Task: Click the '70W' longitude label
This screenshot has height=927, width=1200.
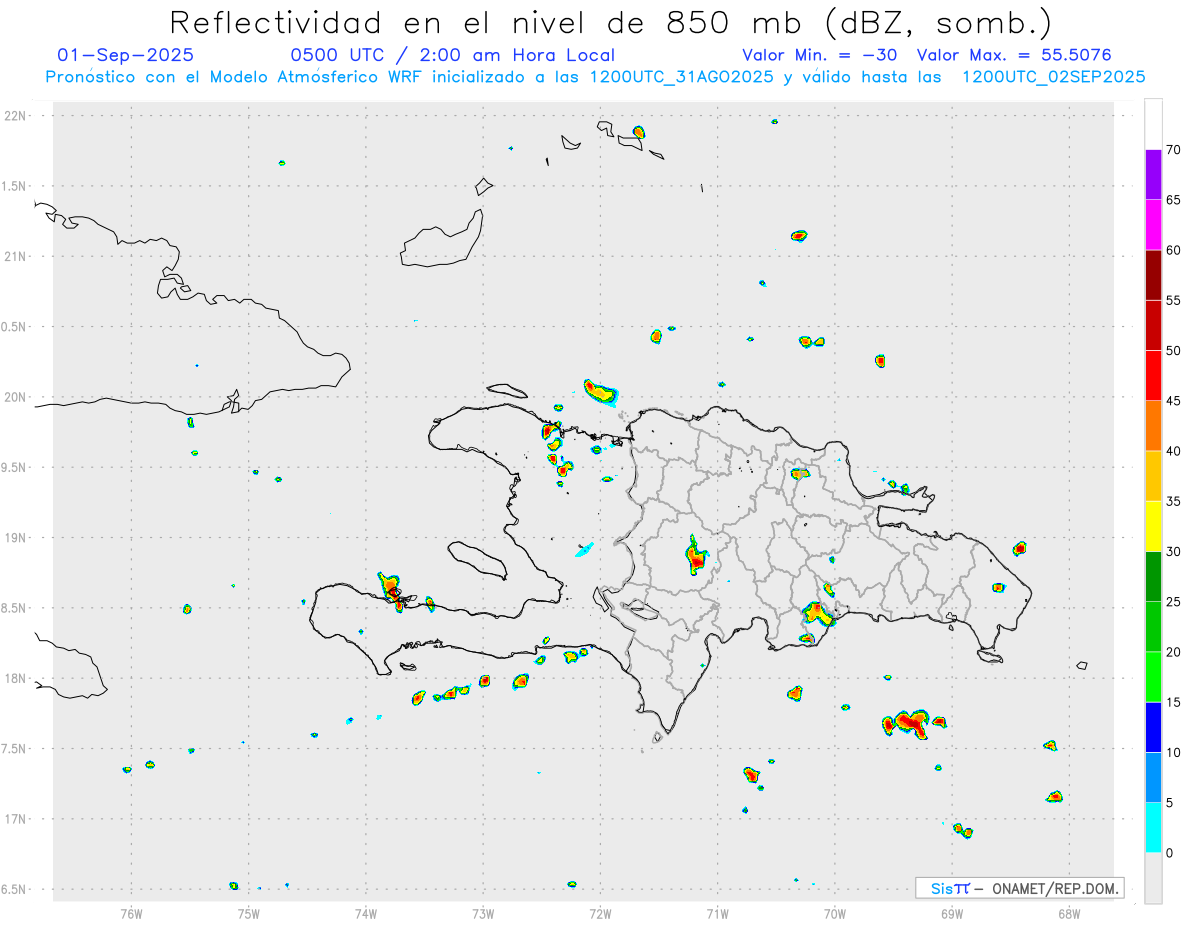Action: click(835, 912)
